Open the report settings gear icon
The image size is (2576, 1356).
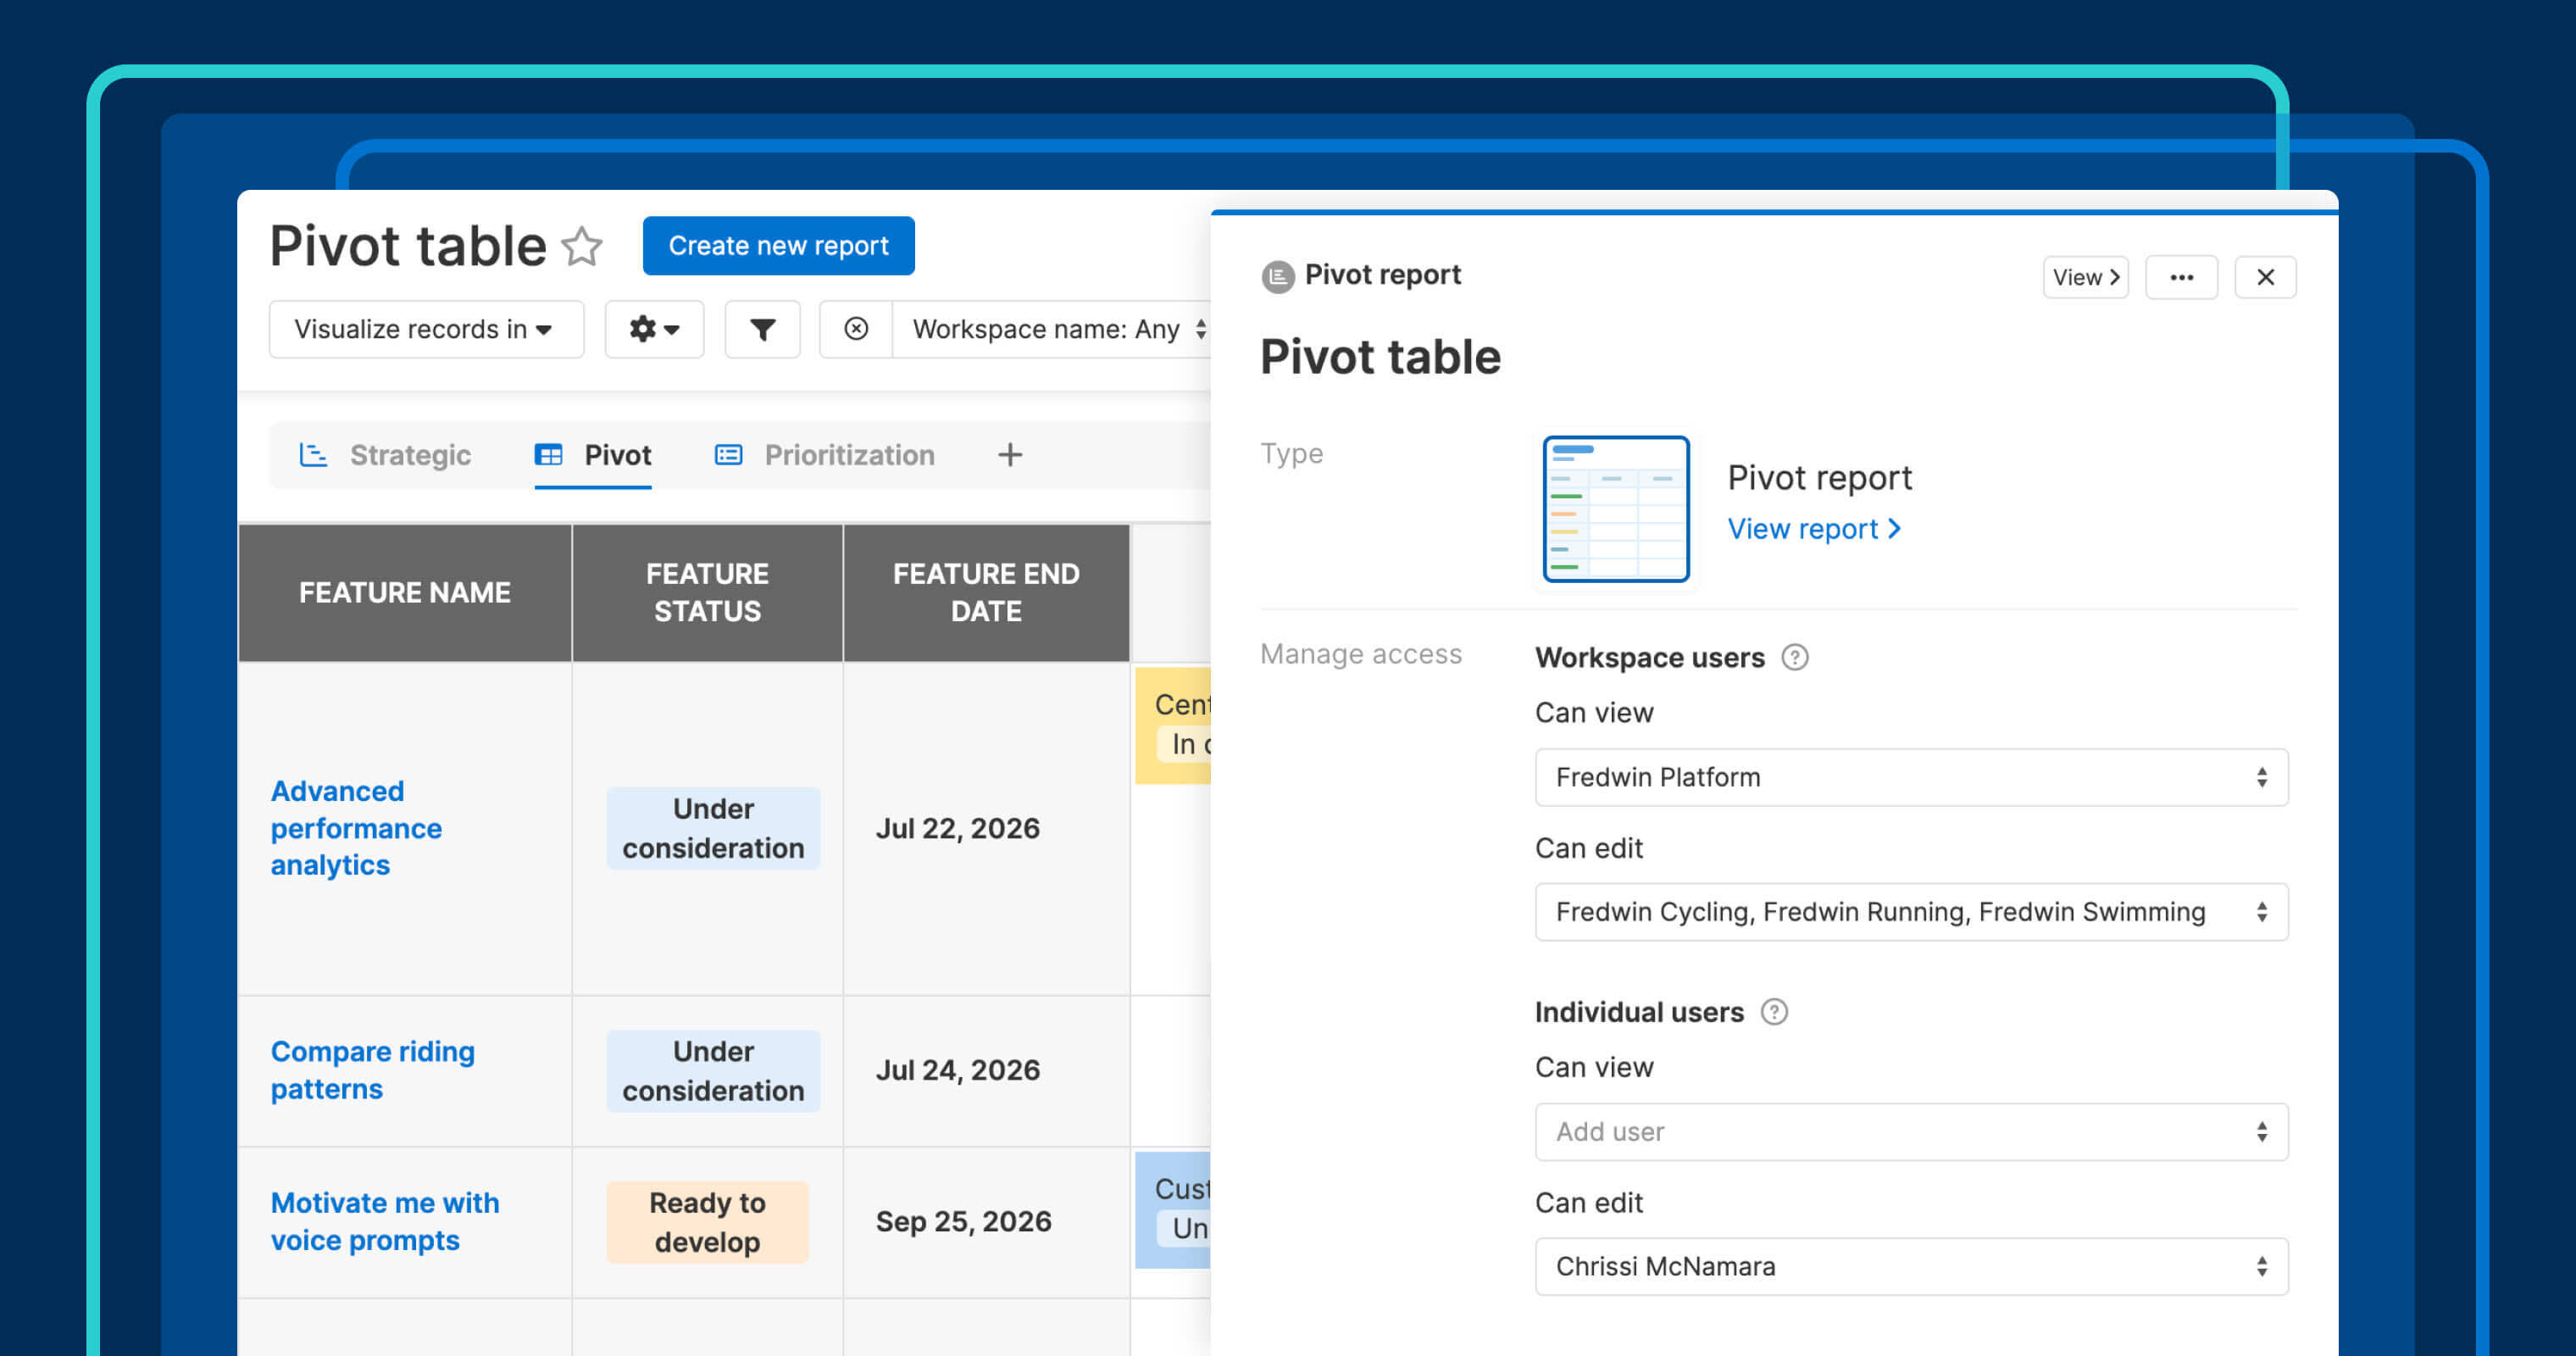pos(653,329)
